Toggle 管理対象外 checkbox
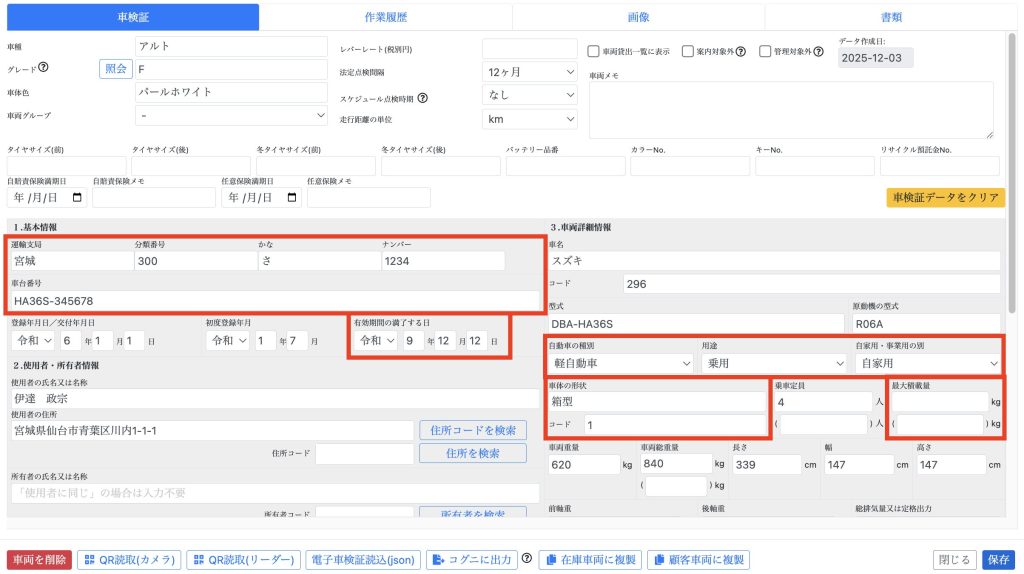1024x574 pixels. (765, 51)
